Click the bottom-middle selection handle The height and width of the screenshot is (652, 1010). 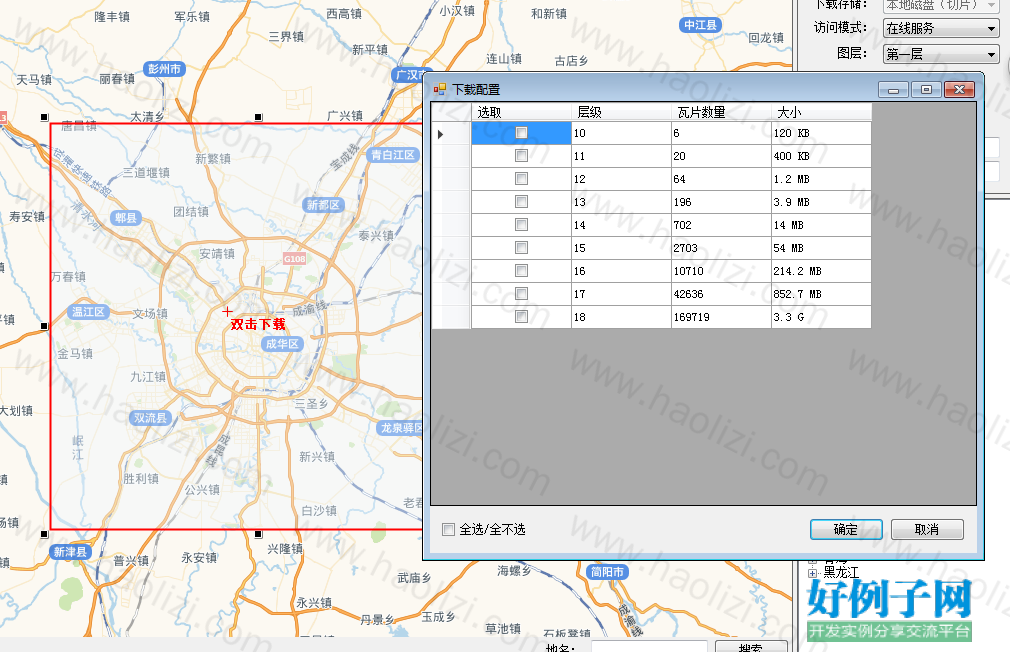[258, 534]
